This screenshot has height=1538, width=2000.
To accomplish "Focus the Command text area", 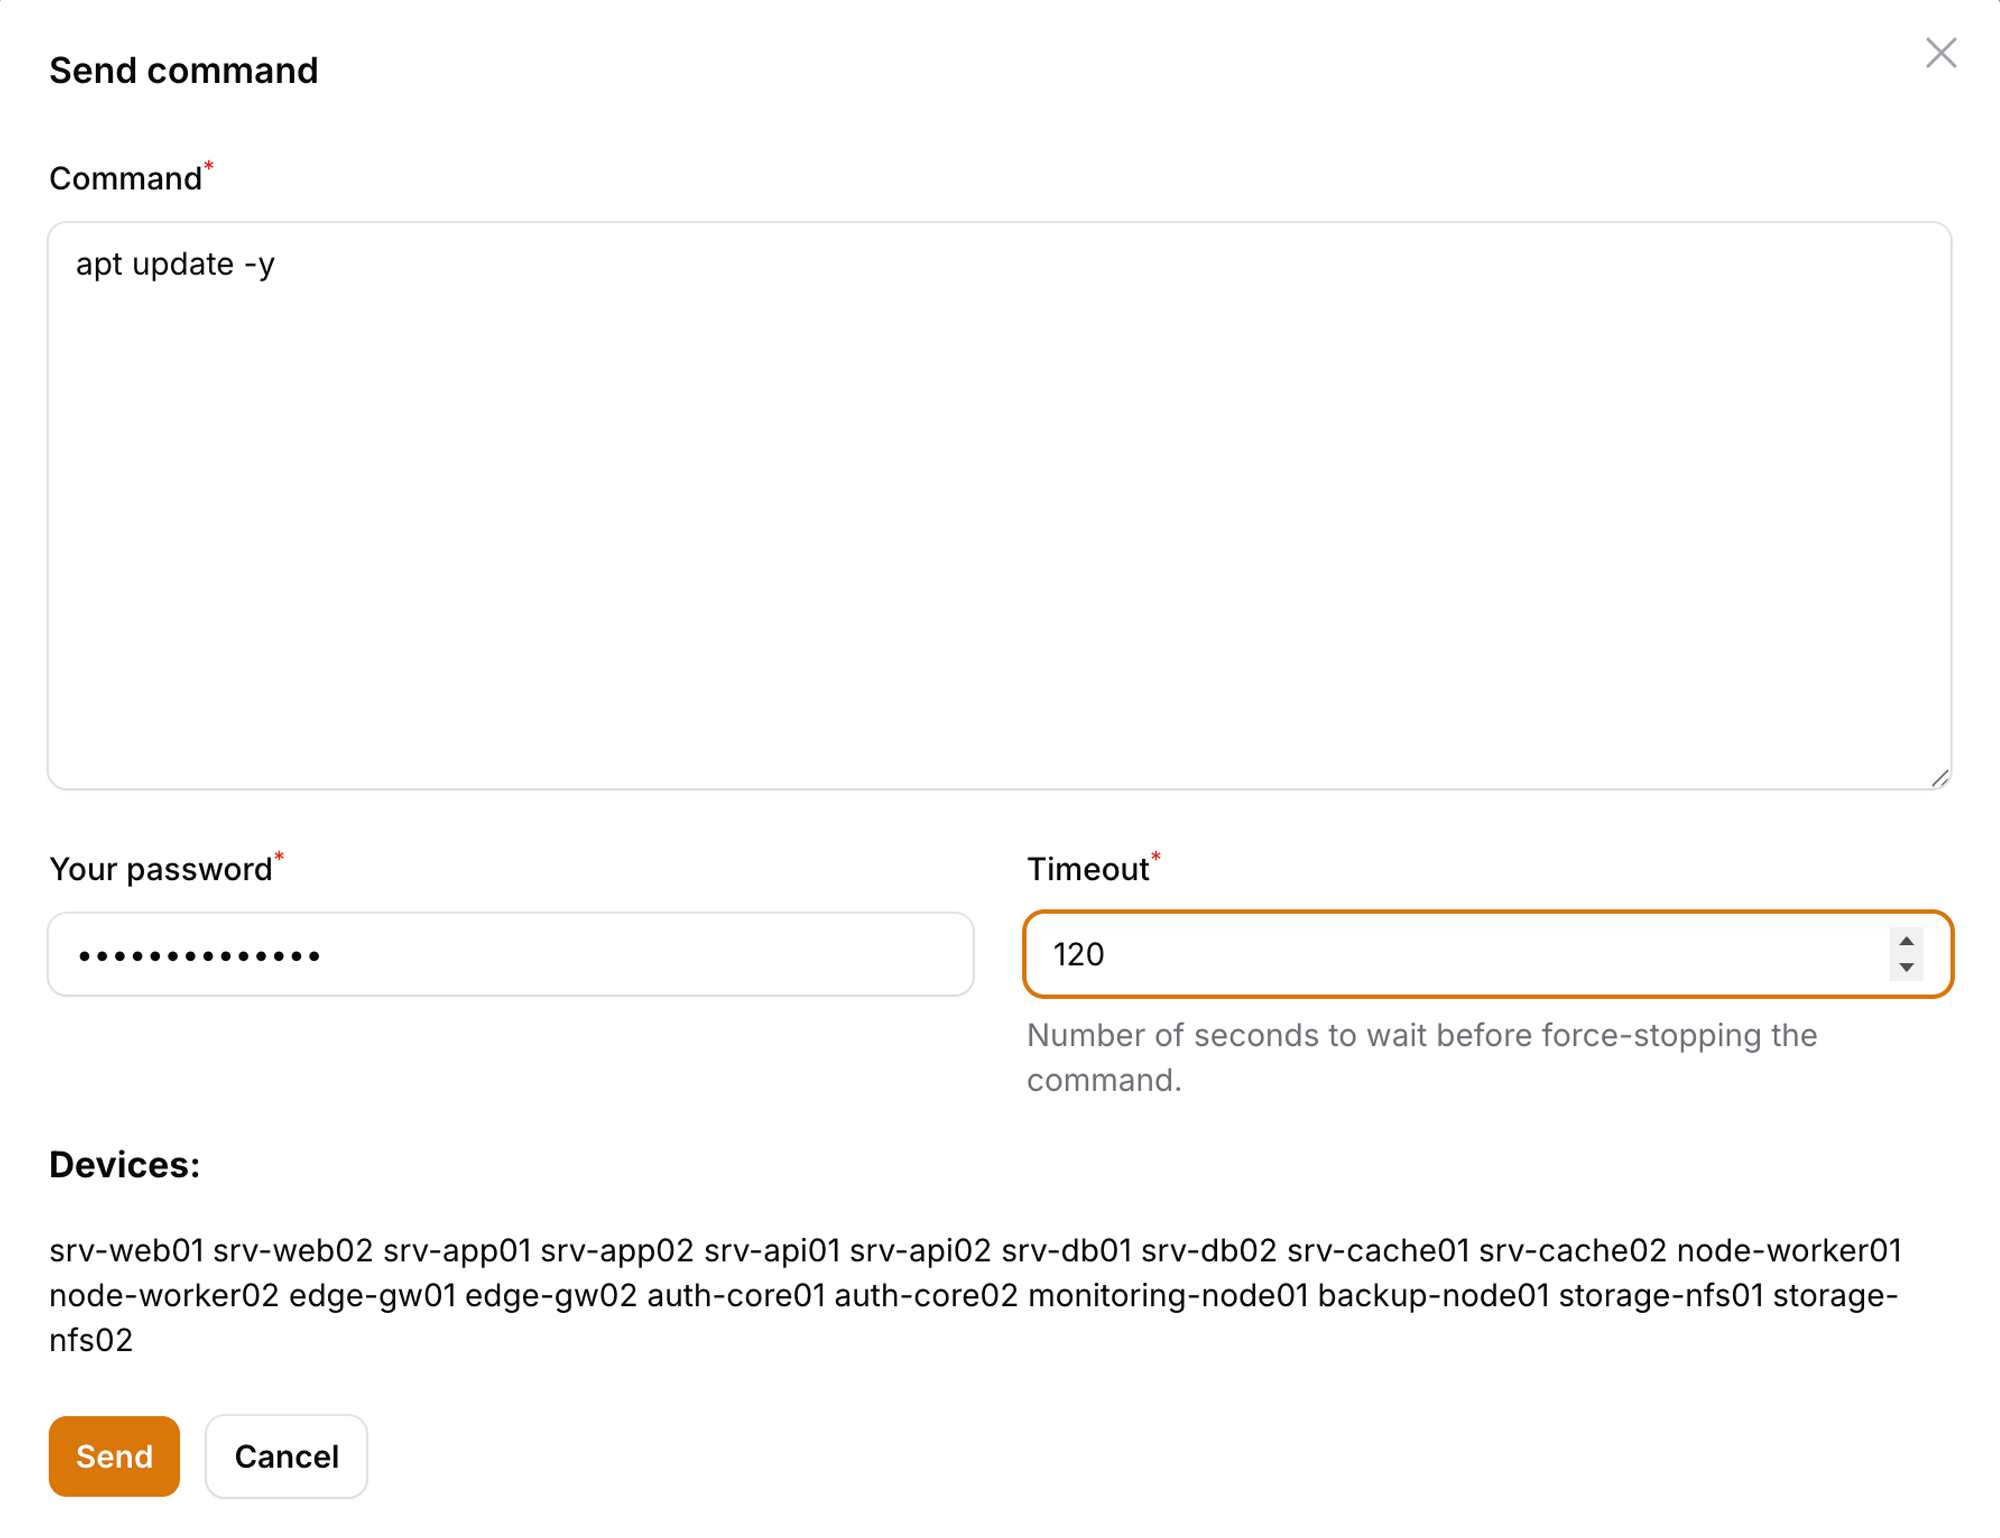I will pyautogui.click(x=998, y=505).
